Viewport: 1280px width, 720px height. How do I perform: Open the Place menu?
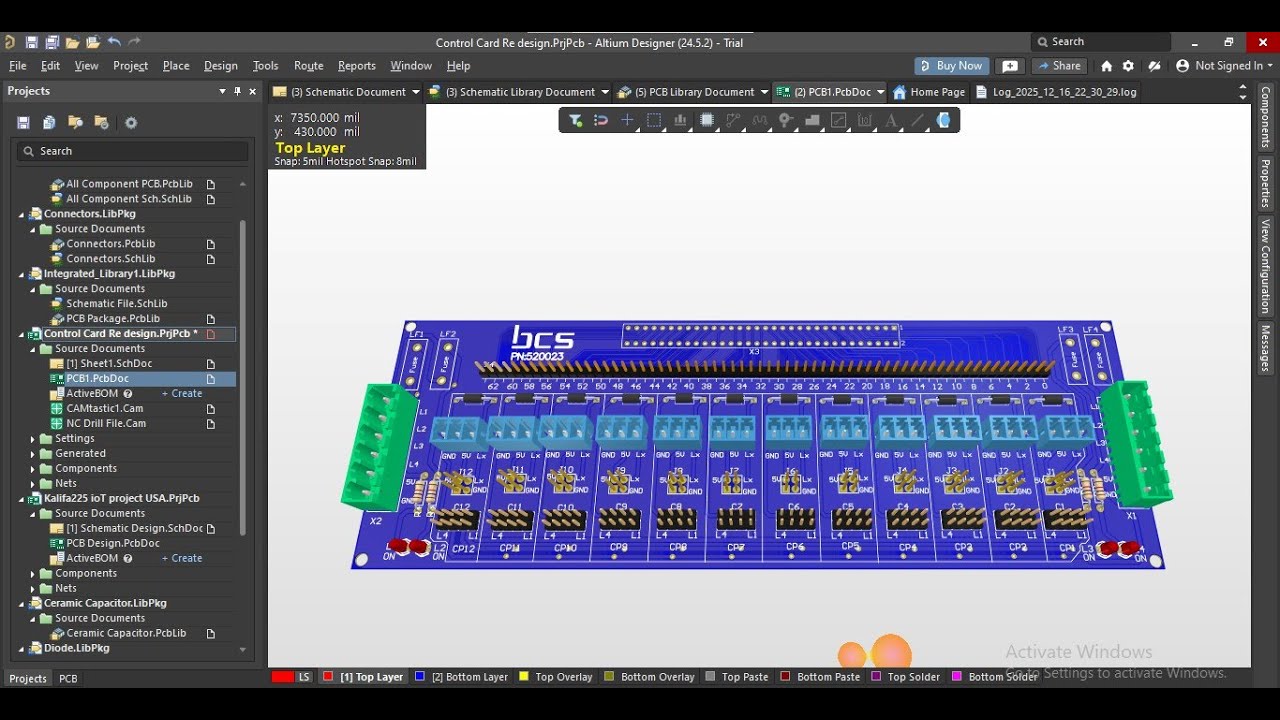point(176,66)
